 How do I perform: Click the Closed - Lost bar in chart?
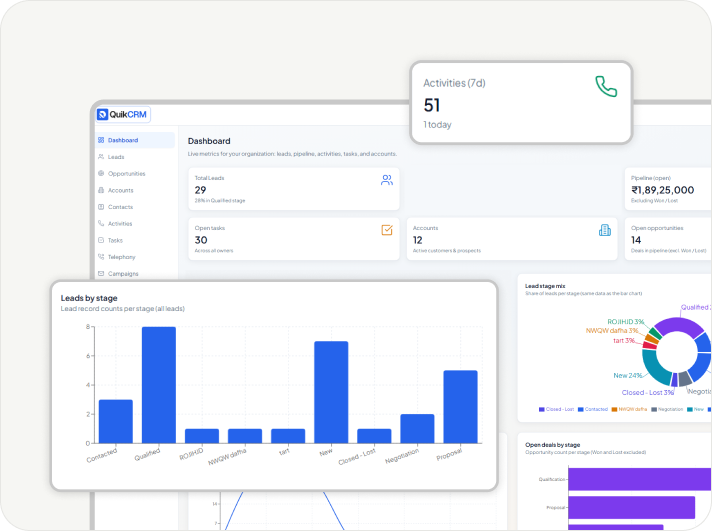pyautogui.click(x=374, y=436)
